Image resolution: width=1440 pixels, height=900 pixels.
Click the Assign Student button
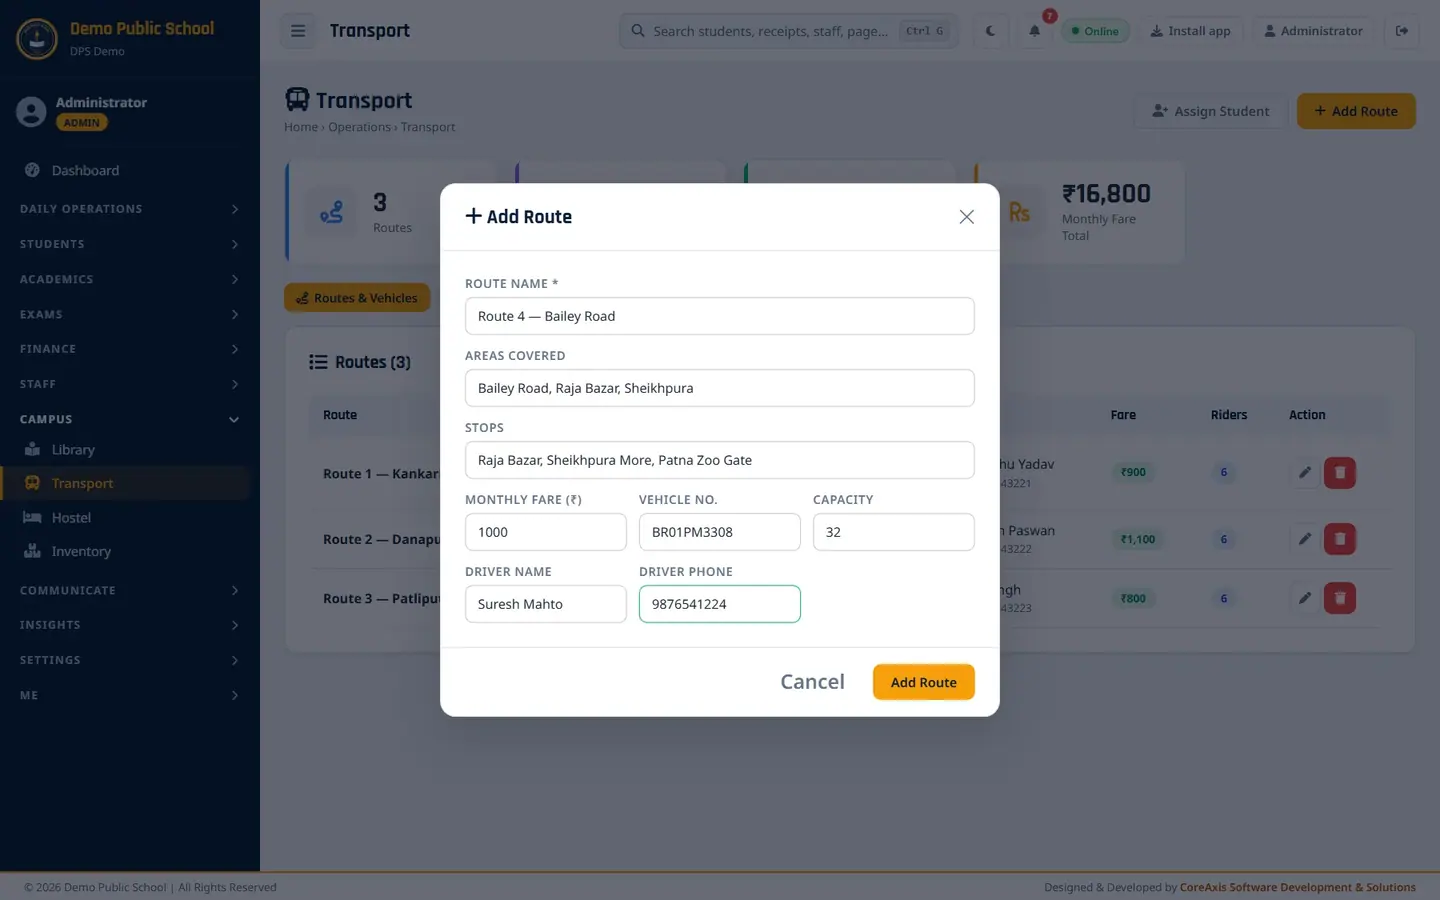1211,111
